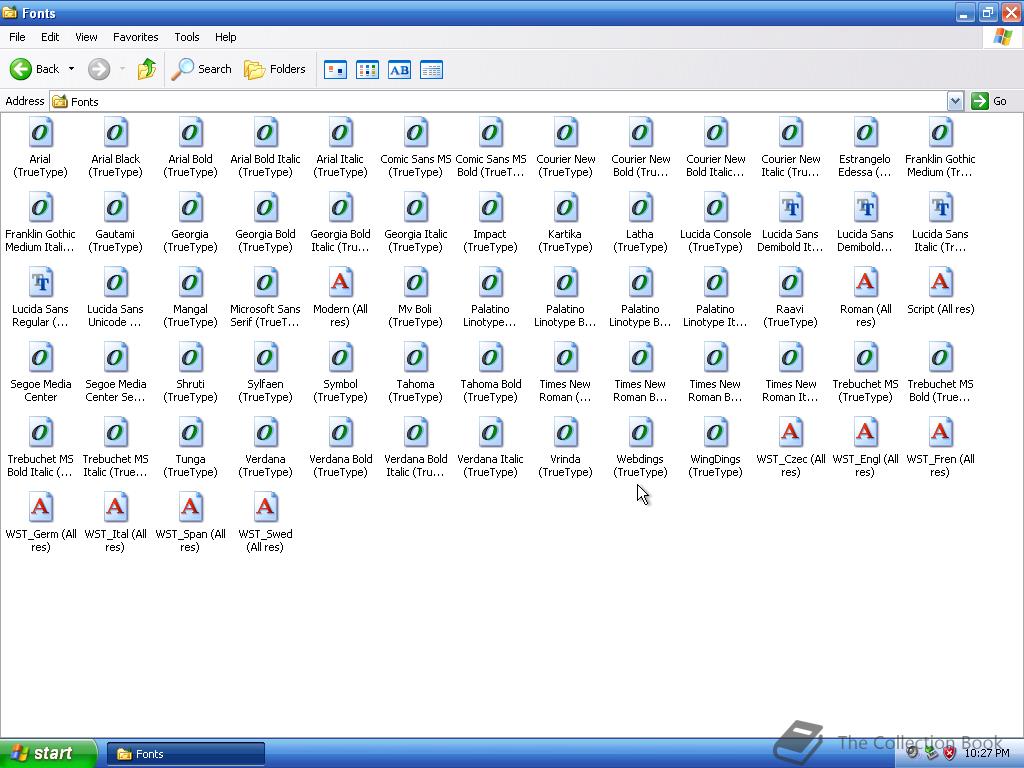Open the Favorites menu
The width and height of the screenshot is (1024, 768).
pyautogui.click(x=135, y=37)
